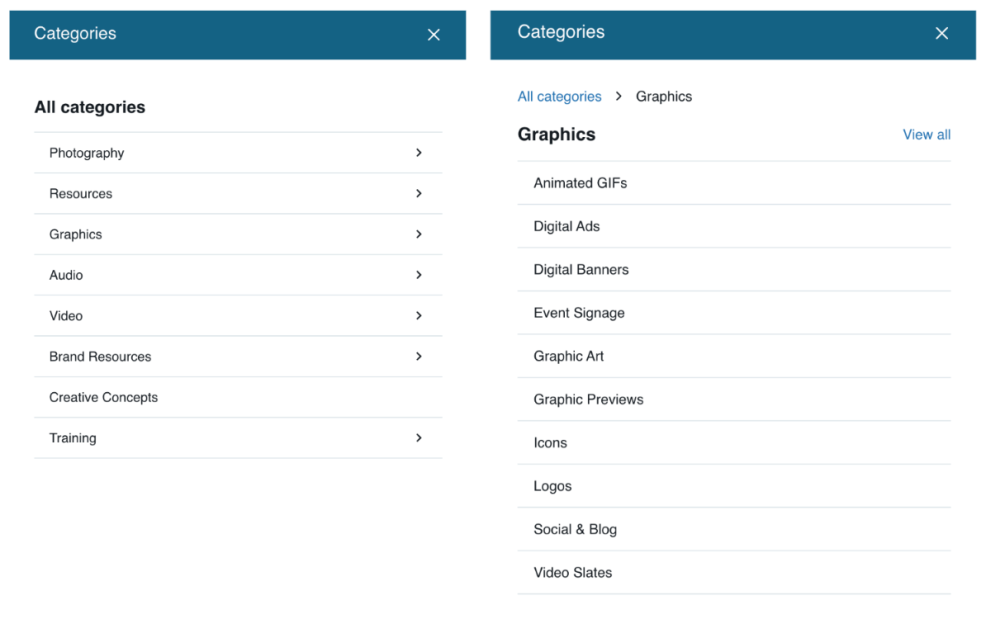Choose the Video Slates subcategory
Image resolution: width=986 pixels, height=624 pixels.
[572, 573]
